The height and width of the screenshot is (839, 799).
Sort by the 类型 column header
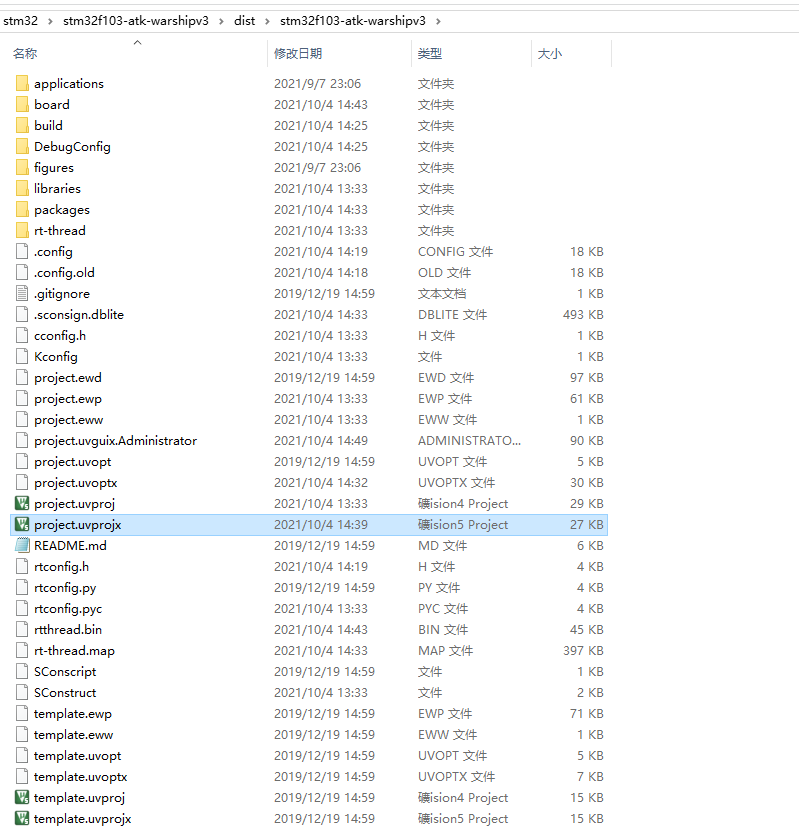click(x=430, y=54)
